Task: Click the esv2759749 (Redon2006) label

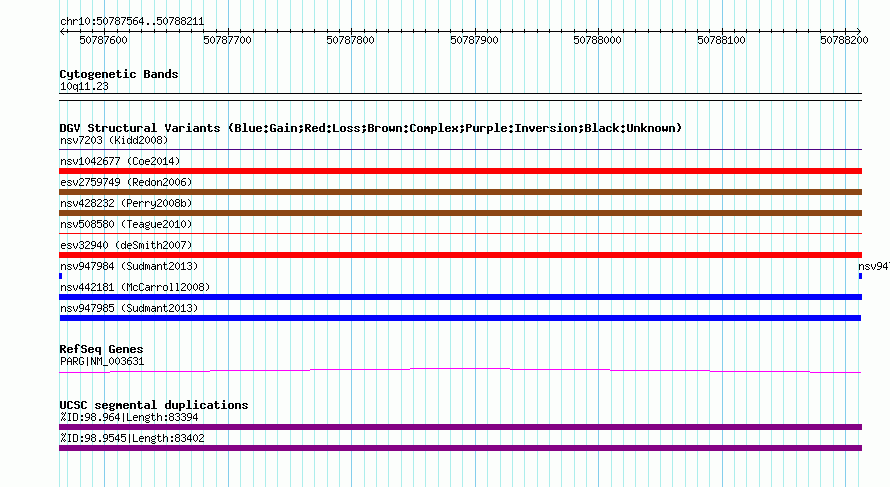Action: coord(126,182)
